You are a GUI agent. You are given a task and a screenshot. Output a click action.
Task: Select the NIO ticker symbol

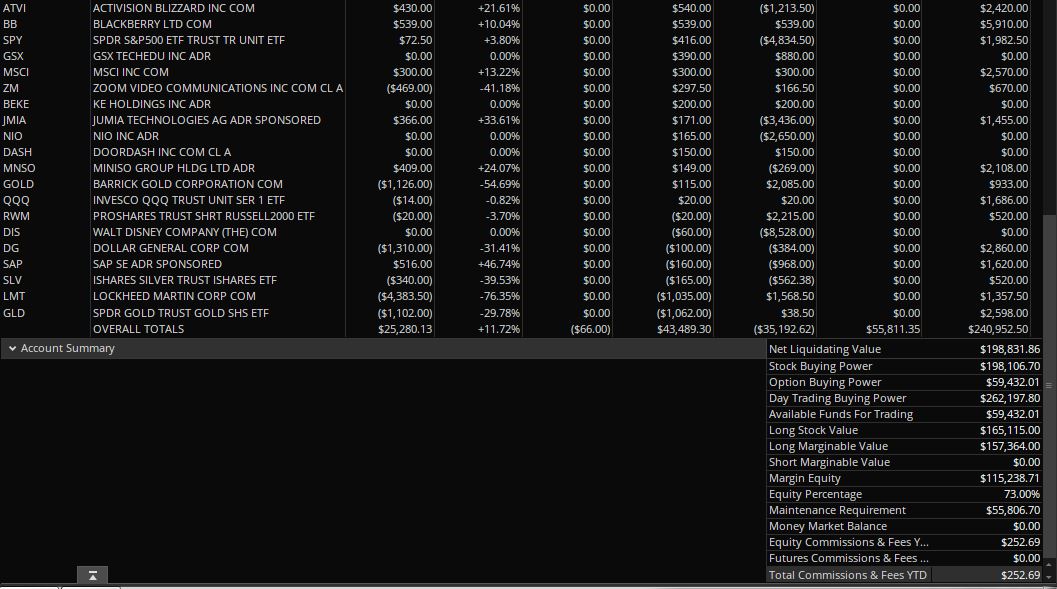pos(13,136)
